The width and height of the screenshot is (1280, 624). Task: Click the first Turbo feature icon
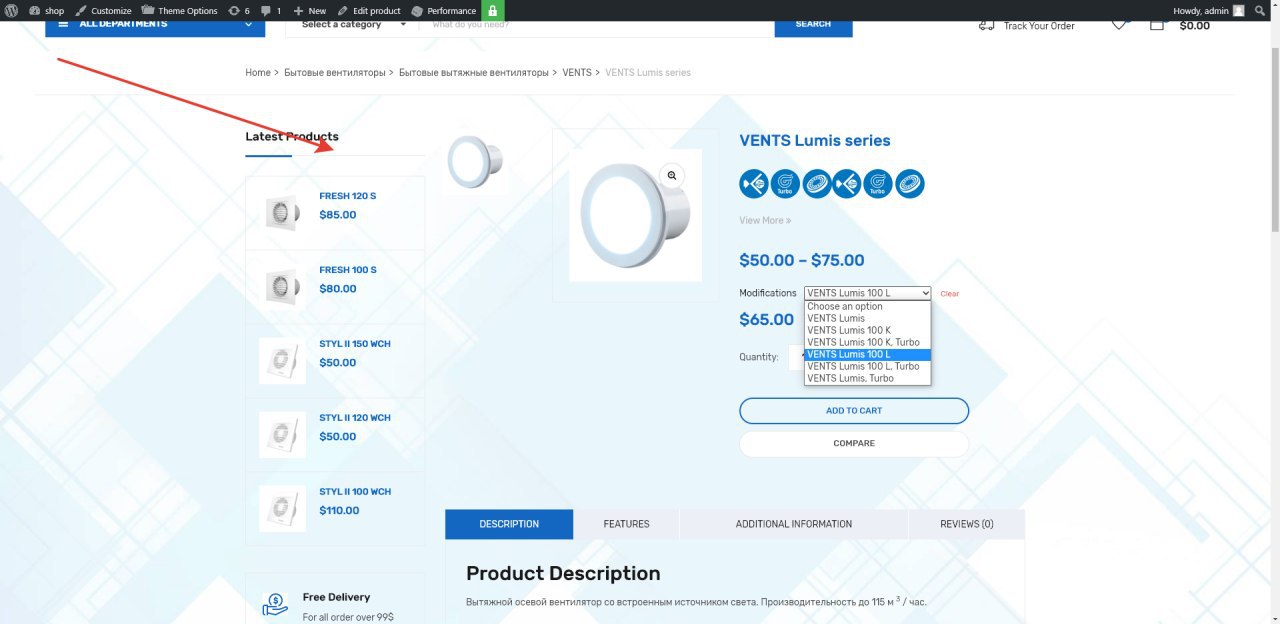785,184
